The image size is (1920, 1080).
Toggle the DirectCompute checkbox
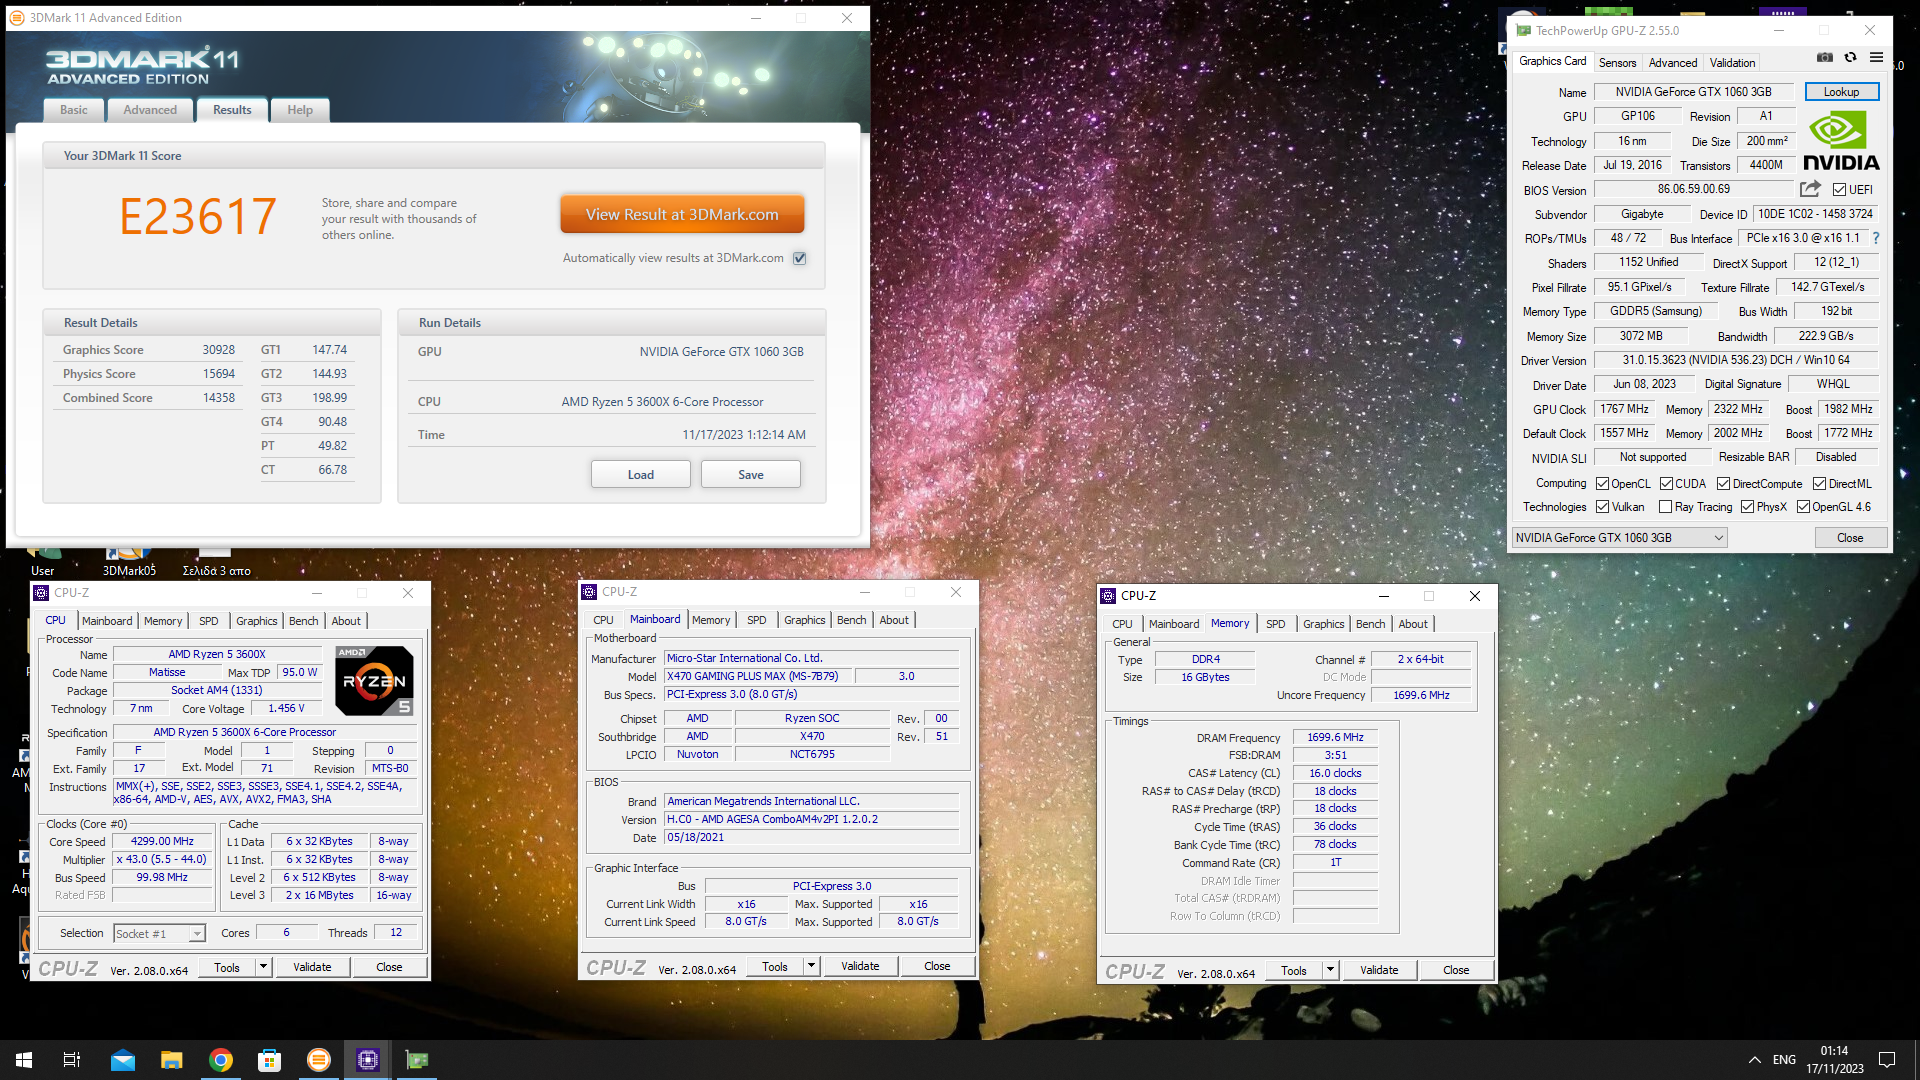(1723, 484)
